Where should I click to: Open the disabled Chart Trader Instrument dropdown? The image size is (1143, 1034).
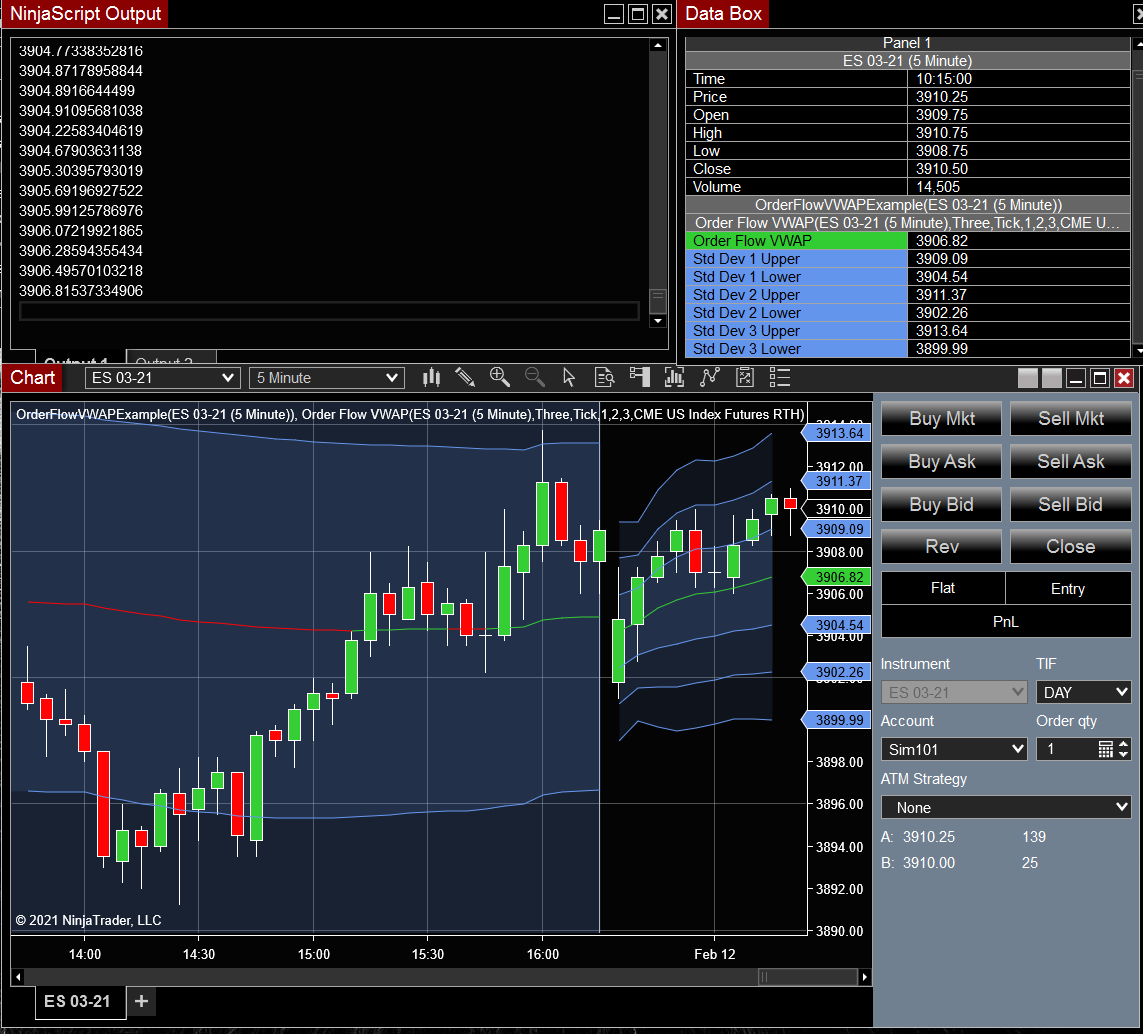[x=953, y=692]
